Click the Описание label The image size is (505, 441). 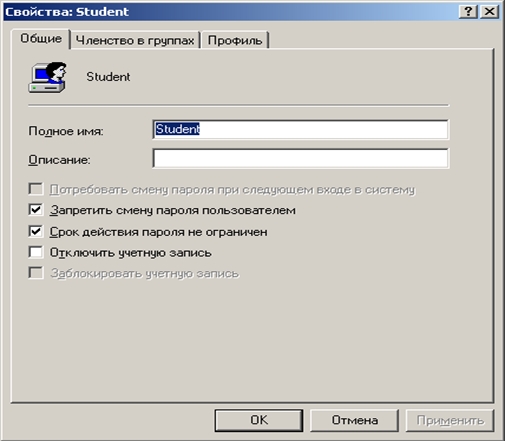tap(59, 160)
